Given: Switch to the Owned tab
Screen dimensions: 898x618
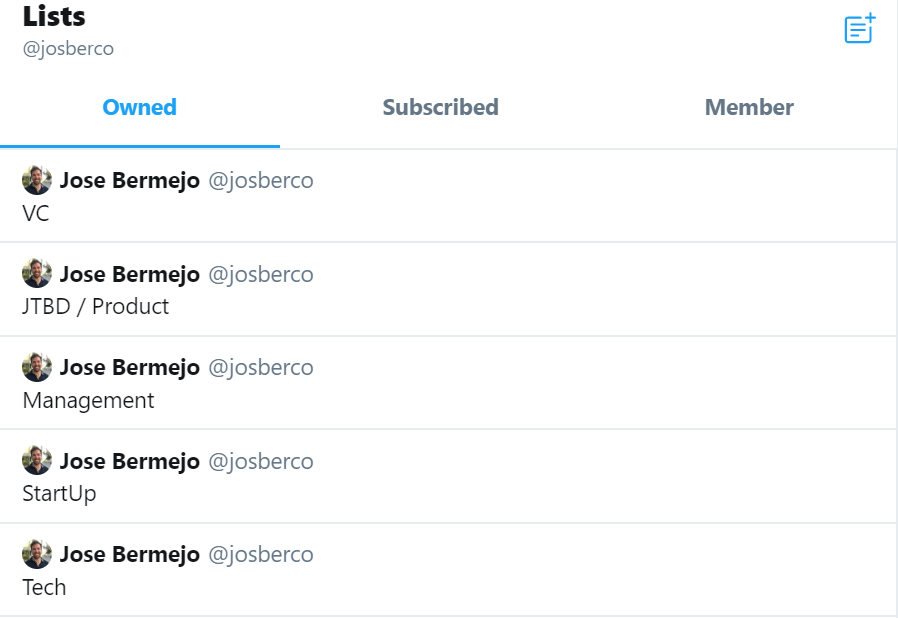Looking at the screenshot, I should click(140, 108).
